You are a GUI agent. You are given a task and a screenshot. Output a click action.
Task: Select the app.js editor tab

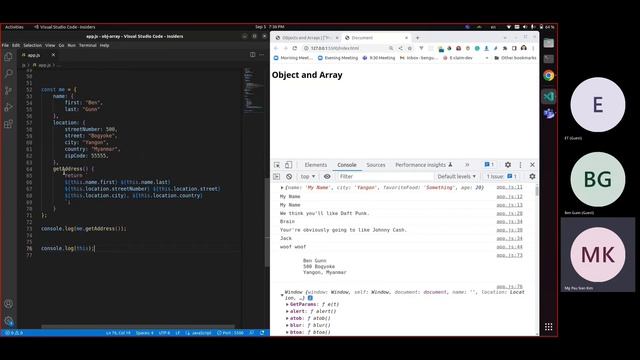38,55
